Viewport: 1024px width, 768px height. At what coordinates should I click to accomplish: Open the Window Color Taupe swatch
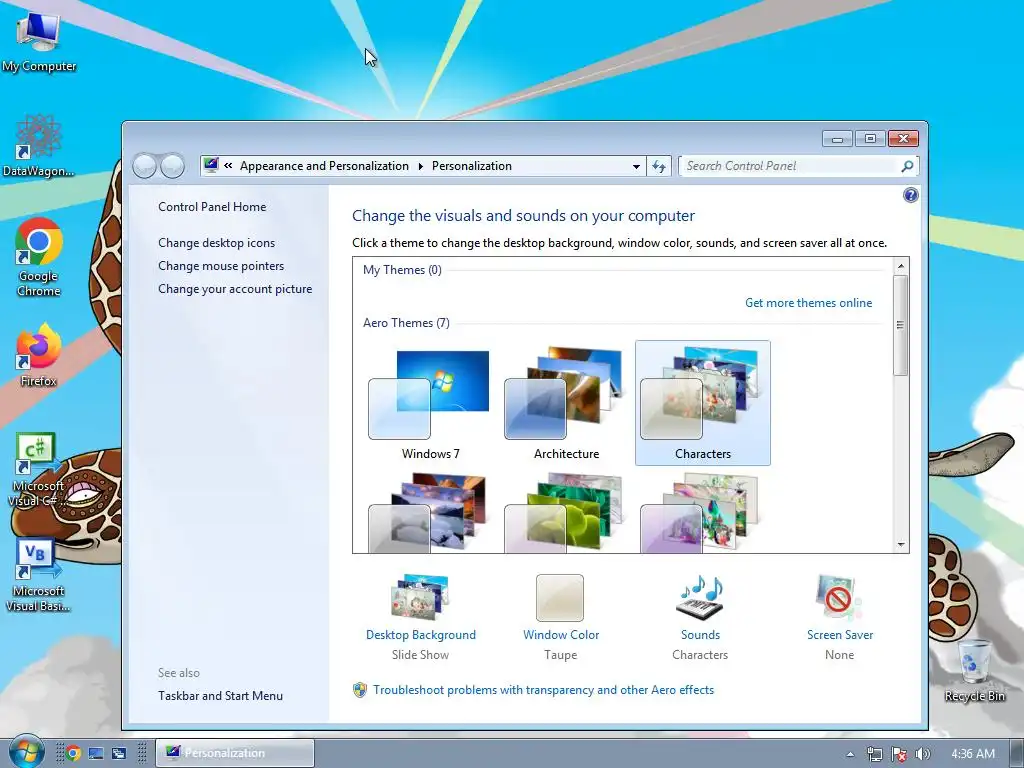[560, 598]
